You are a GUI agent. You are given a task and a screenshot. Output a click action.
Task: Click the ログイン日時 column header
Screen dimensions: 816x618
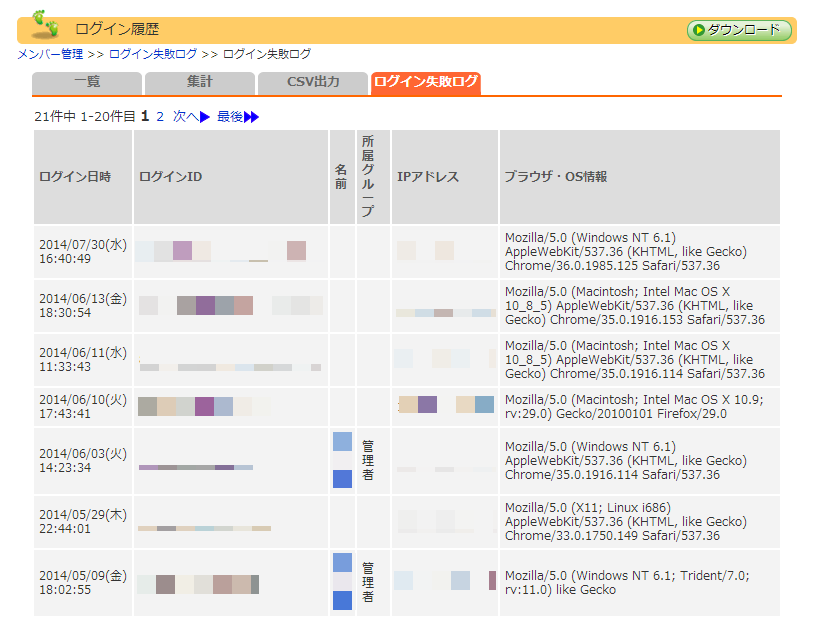[x=83, y=177]
